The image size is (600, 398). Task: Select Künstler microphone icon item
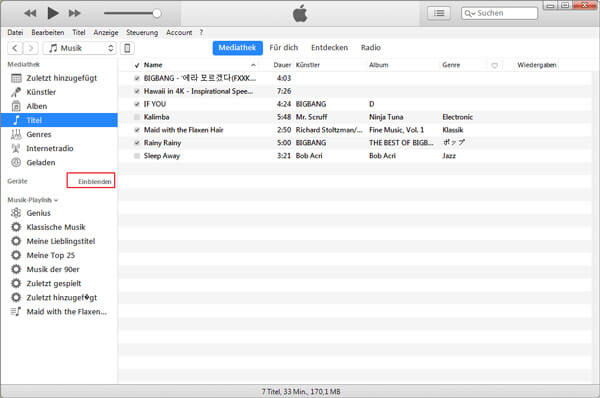pos(59,92)
